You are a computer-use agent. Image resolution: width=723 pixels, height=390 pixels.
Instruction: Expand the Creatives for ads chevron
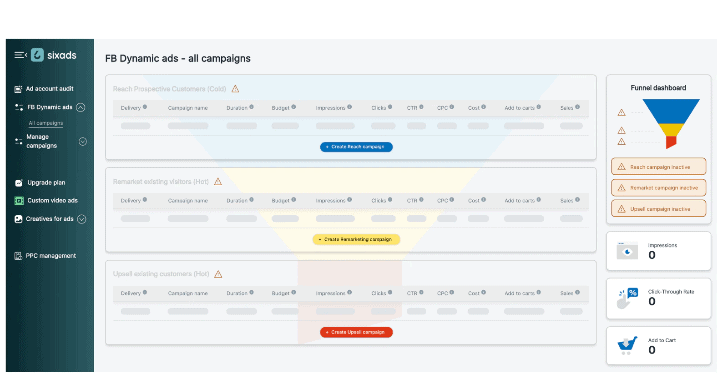coord(82,219)
